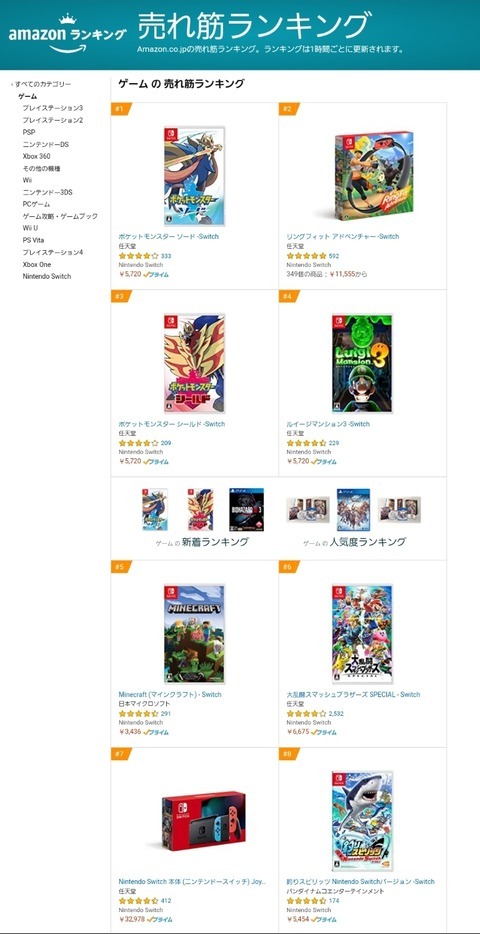Open ニンテンドー3DS category
This screenshot has width=480, height=934.
click(47, 192)
